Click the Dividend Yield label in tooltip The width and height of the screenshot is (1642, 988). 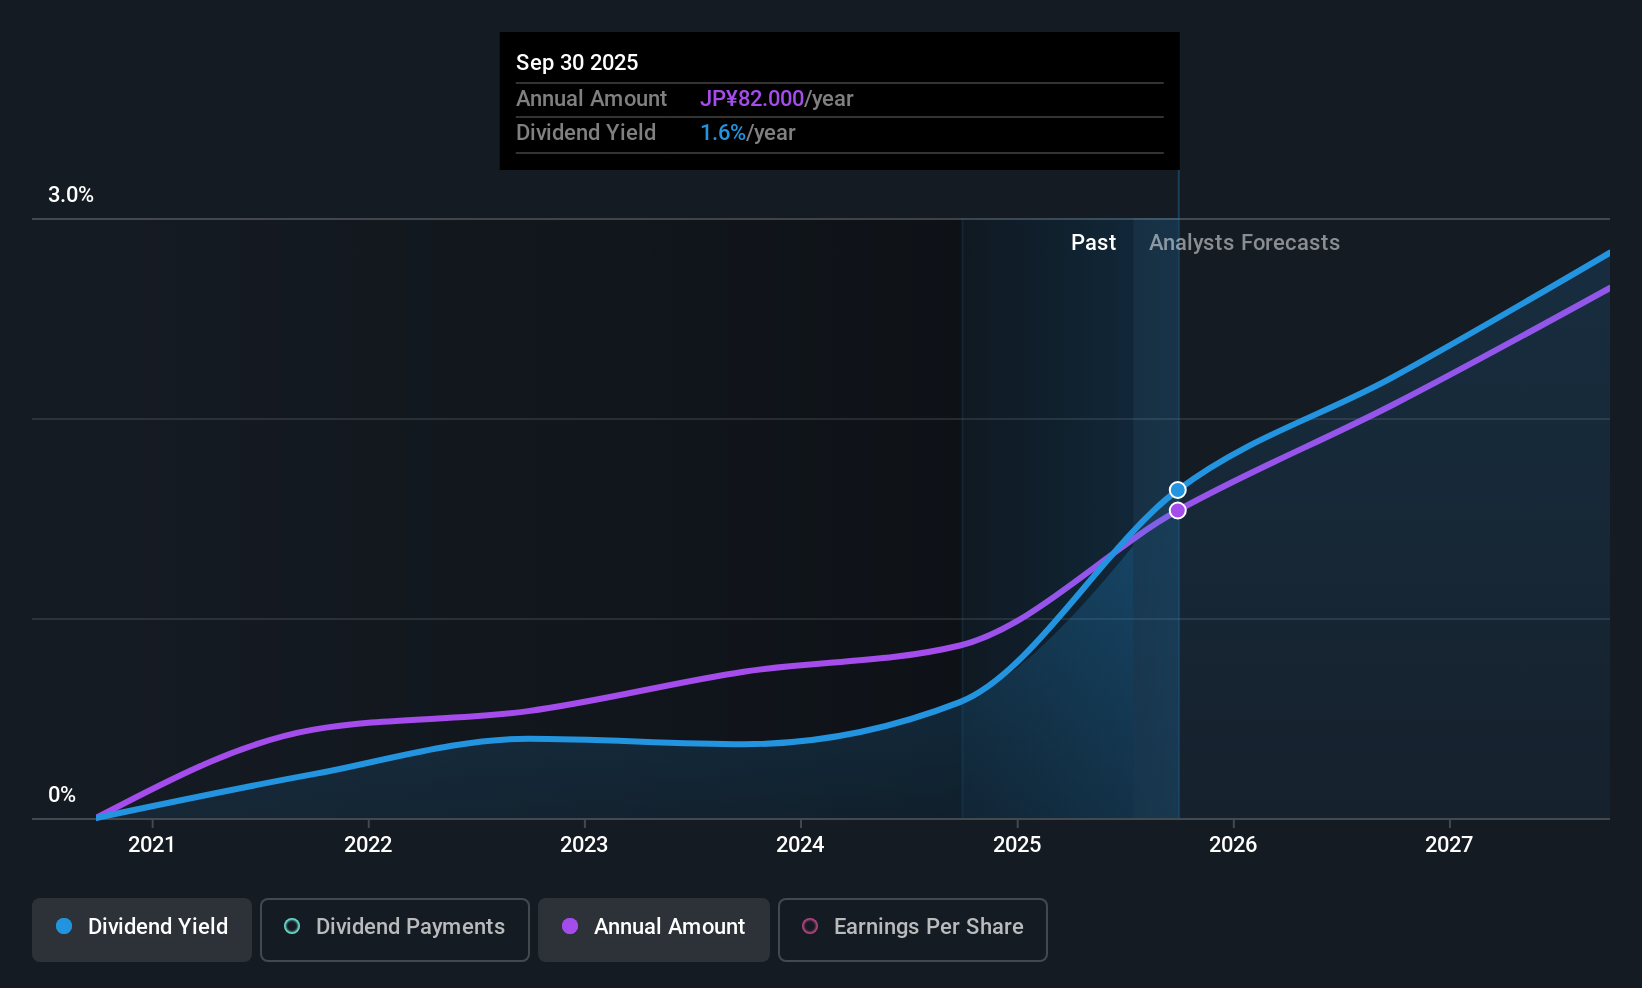tap(586, 133)
